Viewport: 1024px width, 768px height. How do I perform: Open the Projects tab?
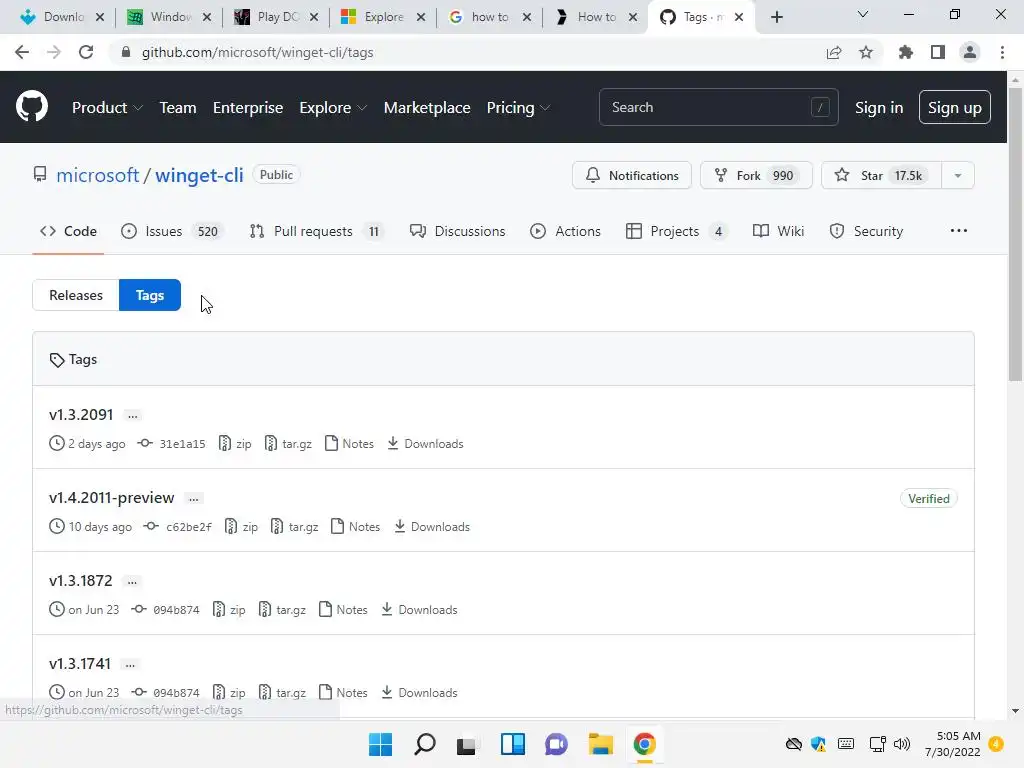point(677,231)
